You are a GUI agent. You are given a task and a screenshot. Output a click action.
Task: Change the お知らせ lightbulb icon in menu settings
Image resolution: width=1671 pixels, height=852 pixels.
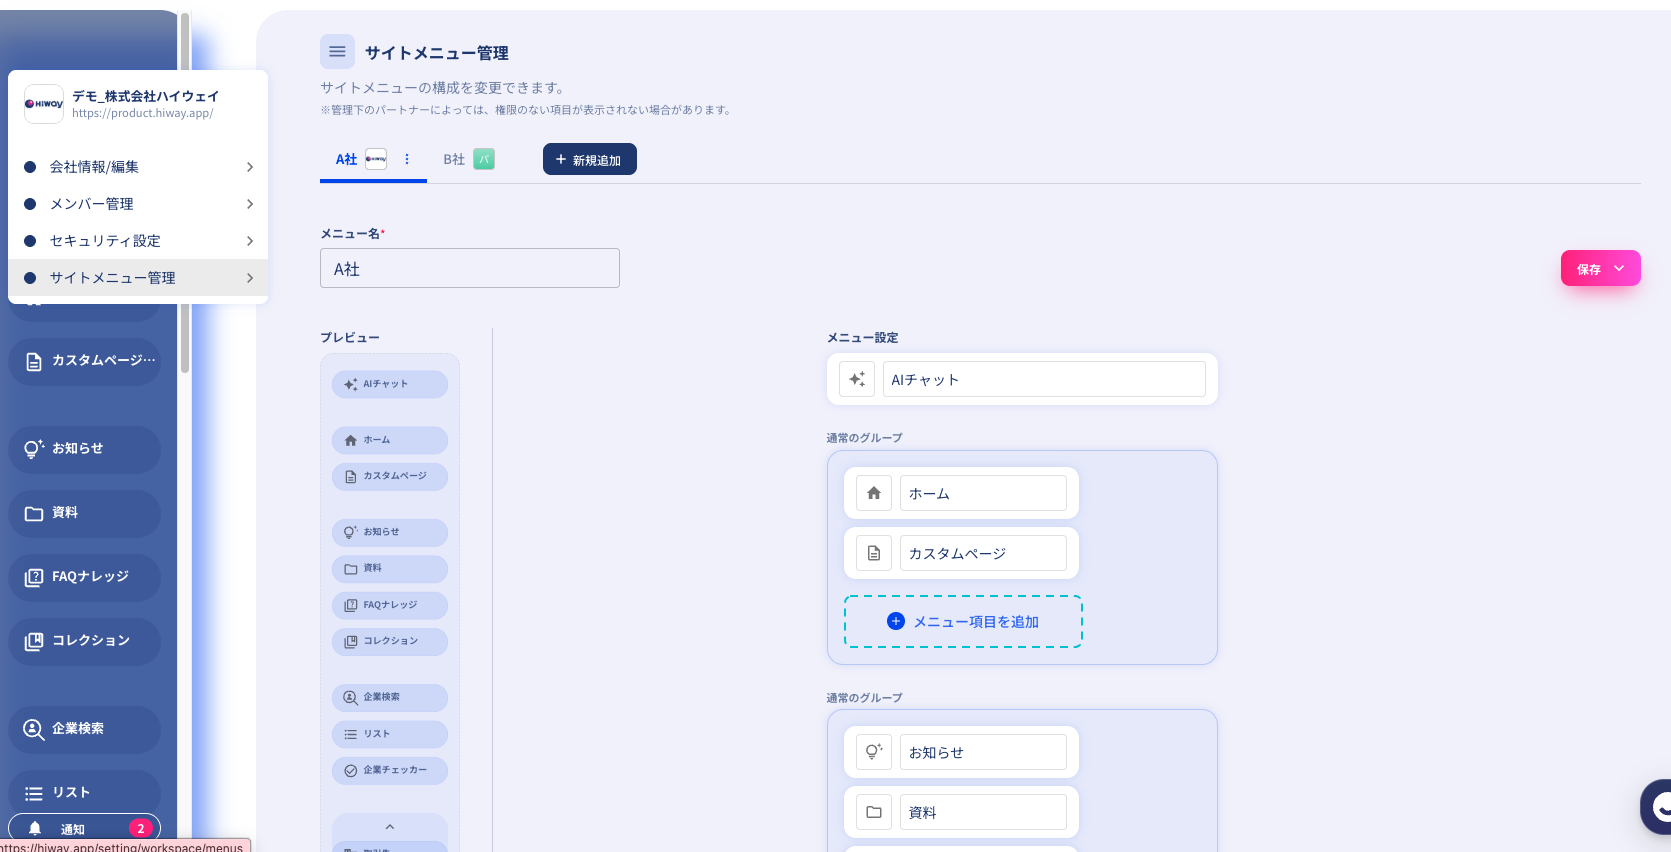coord(874,752)
